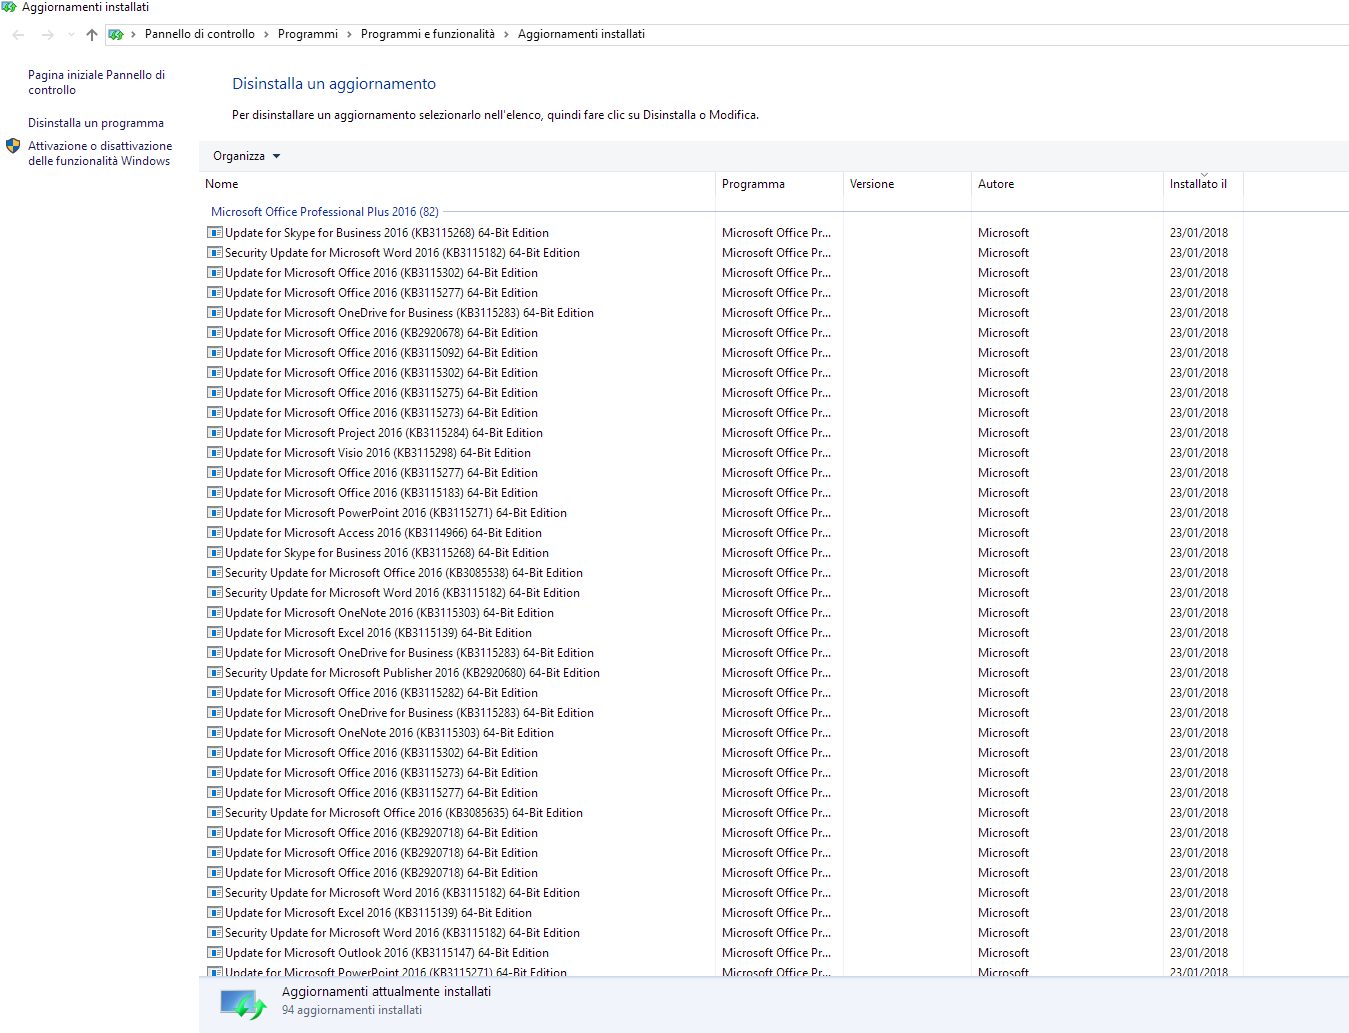Select Update for Microsoft Outlook 2016 (KB3115147) row

pyautogui.click(x=721, y=953)
